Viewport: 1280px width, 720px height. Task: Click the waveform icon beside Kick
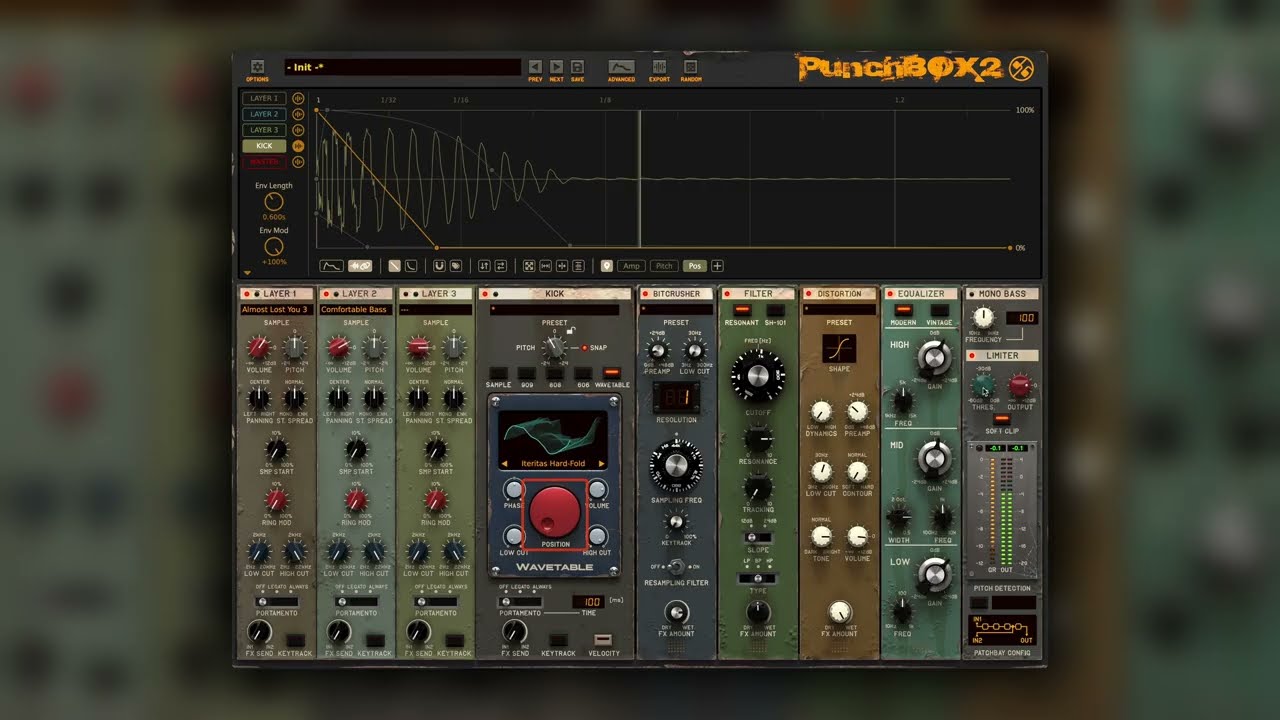[x=298, y=146]
